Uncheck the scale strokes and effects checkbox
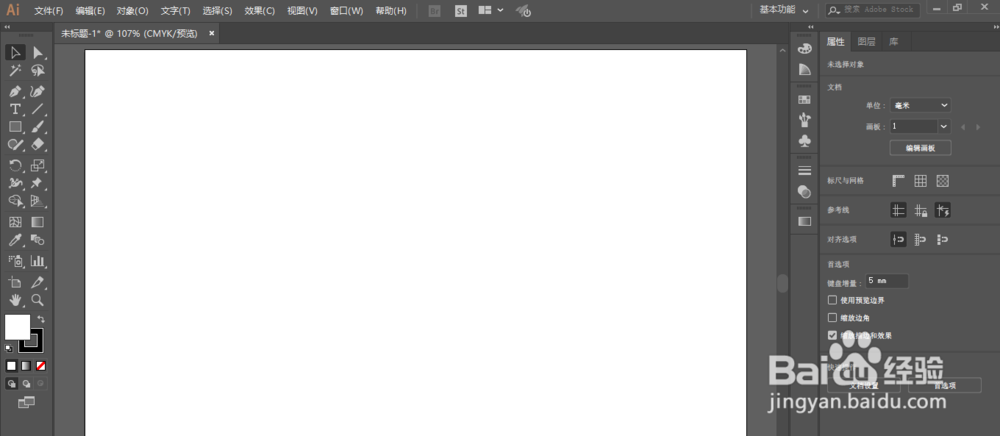 832,335
